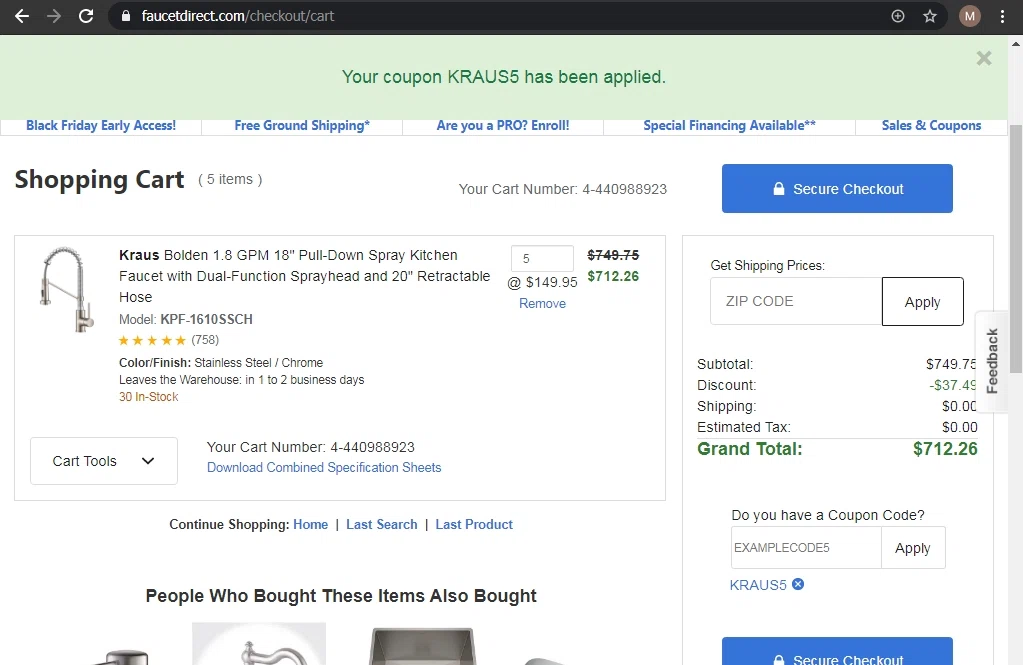This screenshot has height=665, width=1023.
Task: Click the coupon code input field
Action: pyautogui.click(x=806, y=548)
